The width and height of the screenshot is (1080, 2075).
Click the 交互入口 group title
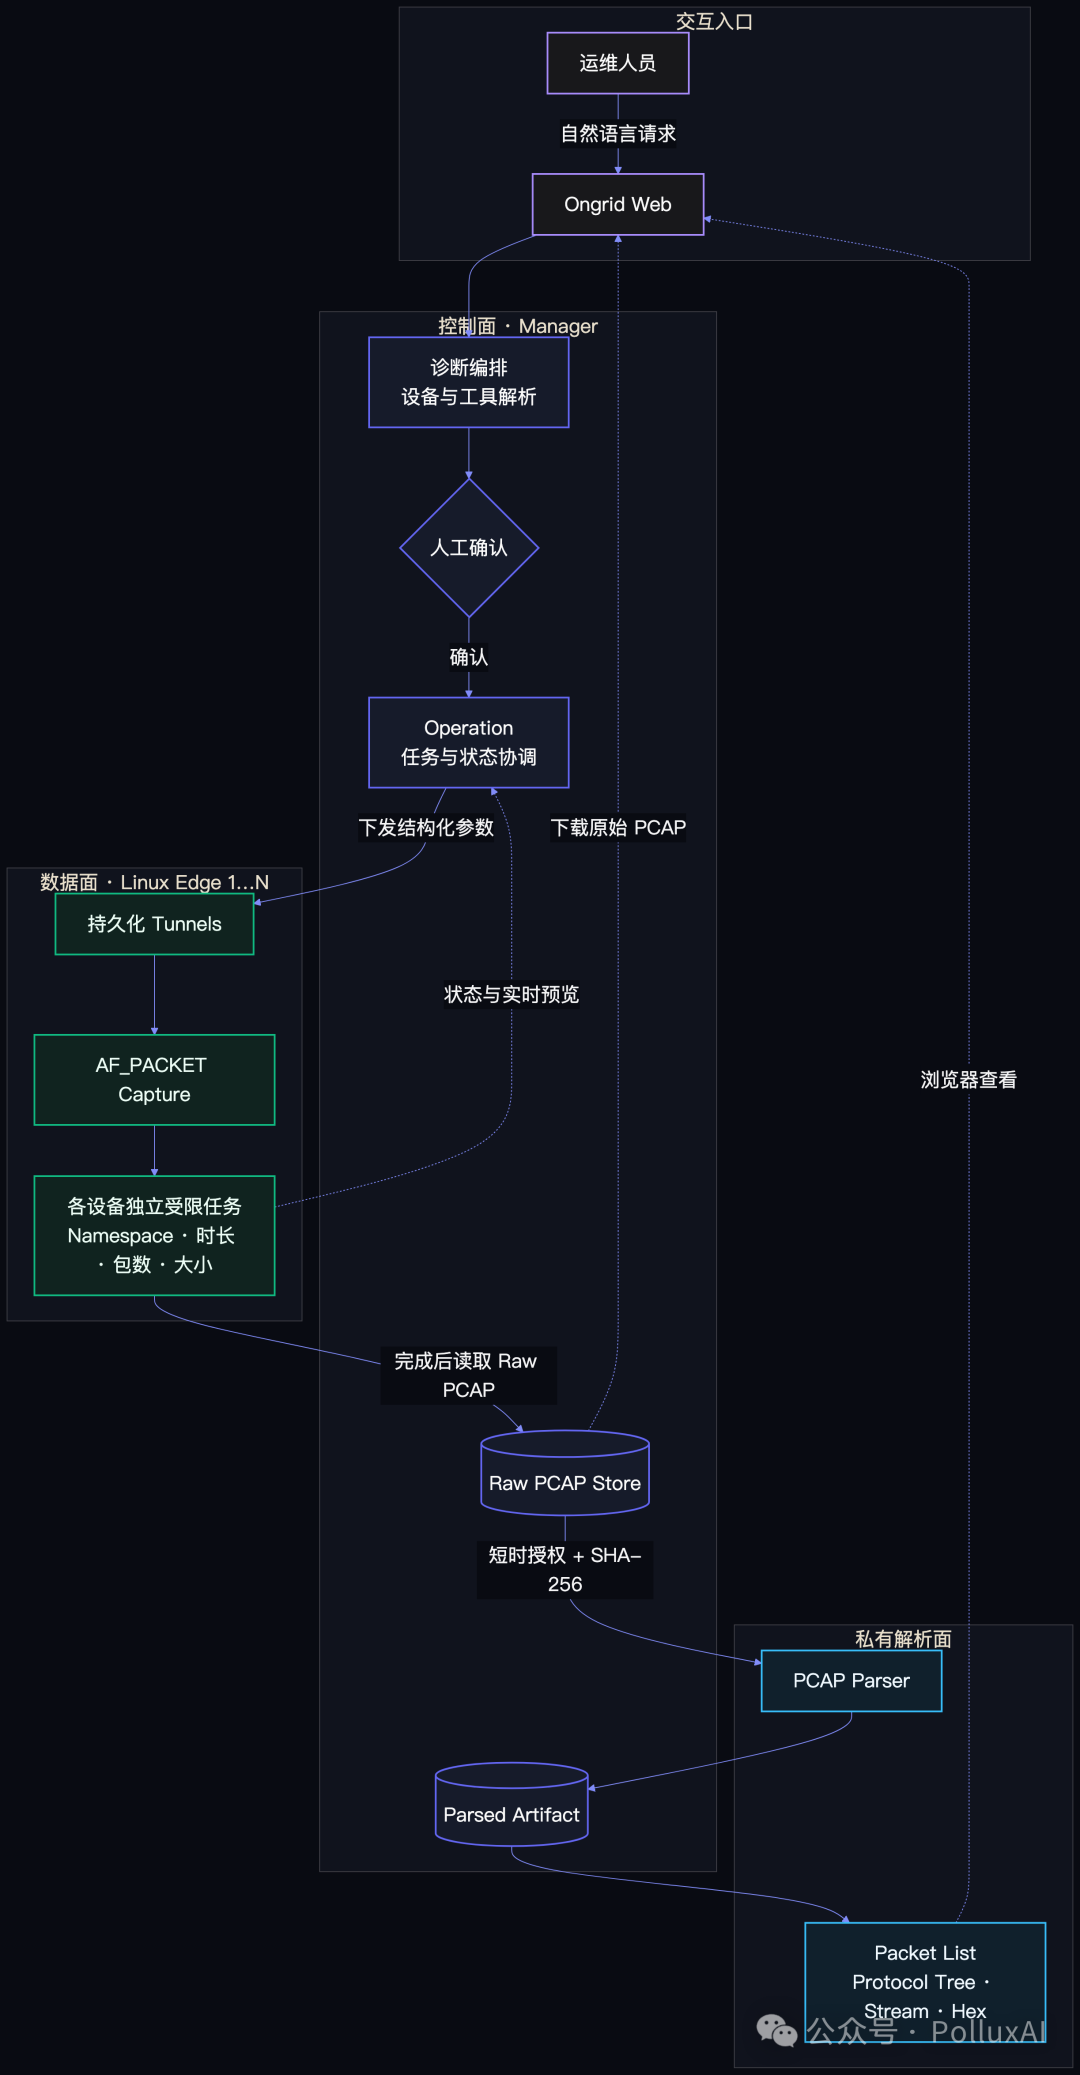click(714, 22)
